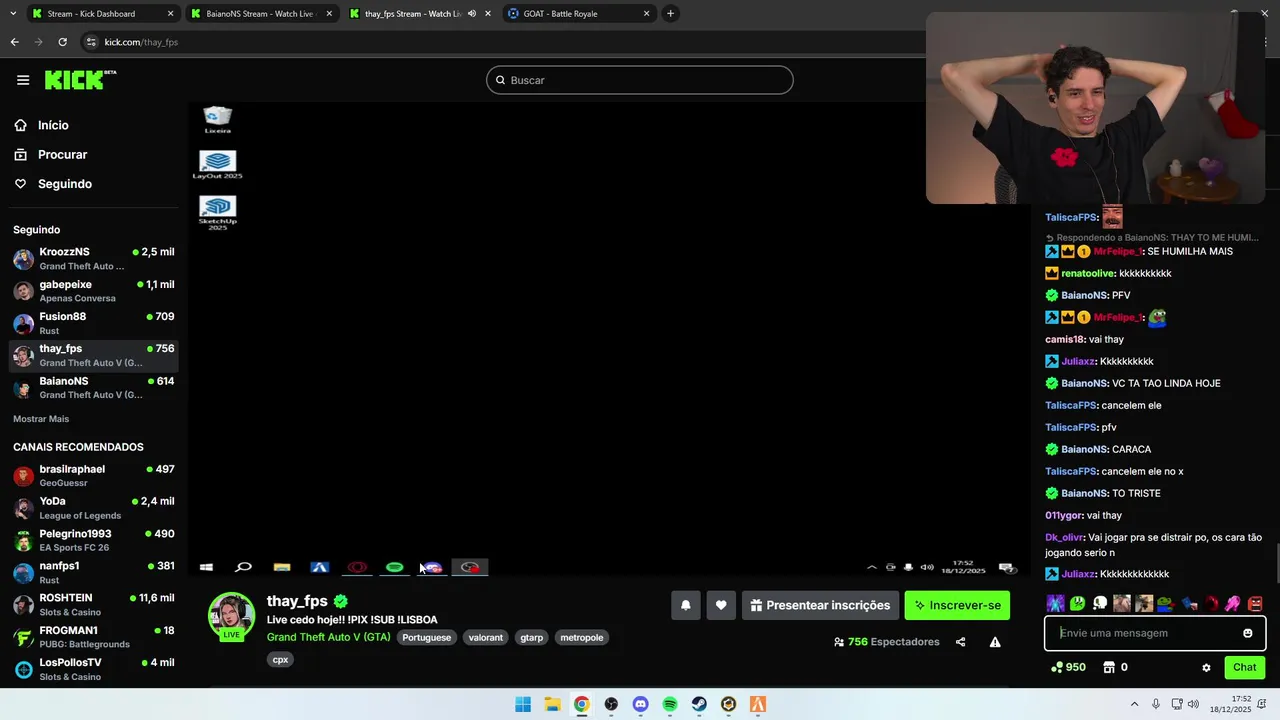The height and width of the screenshot is (720, 1280).
Task: Open chat settings gear icon
Action: [1206, 667]
